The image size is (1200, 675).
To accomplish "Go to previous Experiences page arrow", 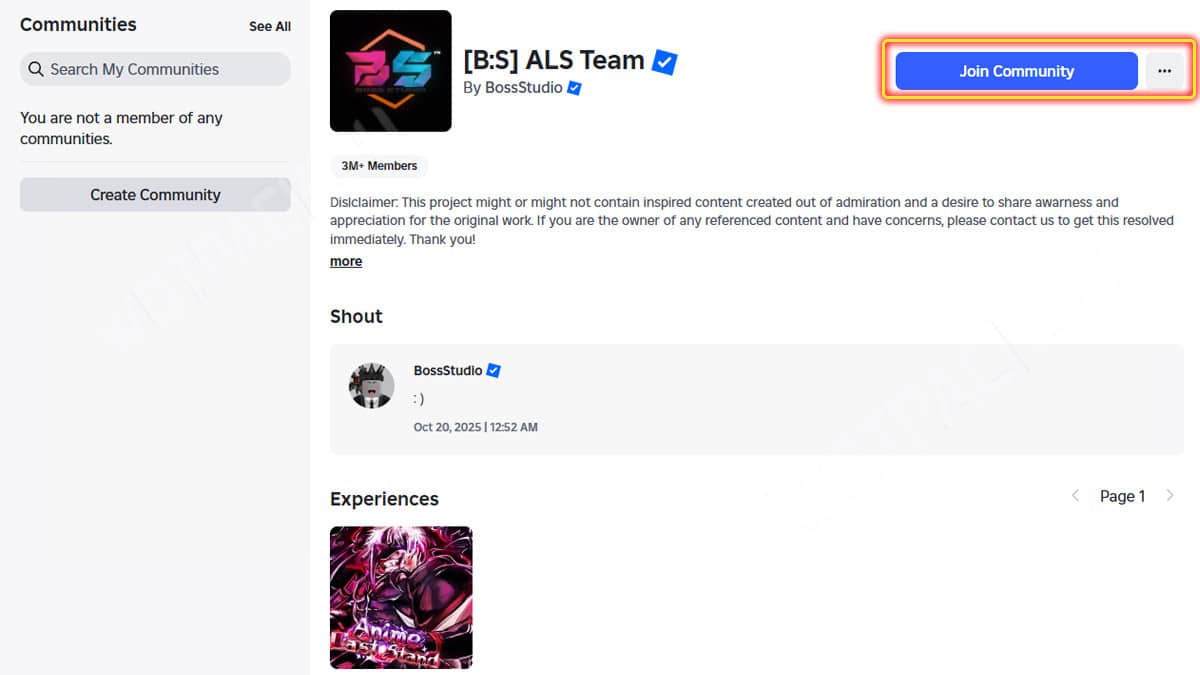I will 1076,496.
